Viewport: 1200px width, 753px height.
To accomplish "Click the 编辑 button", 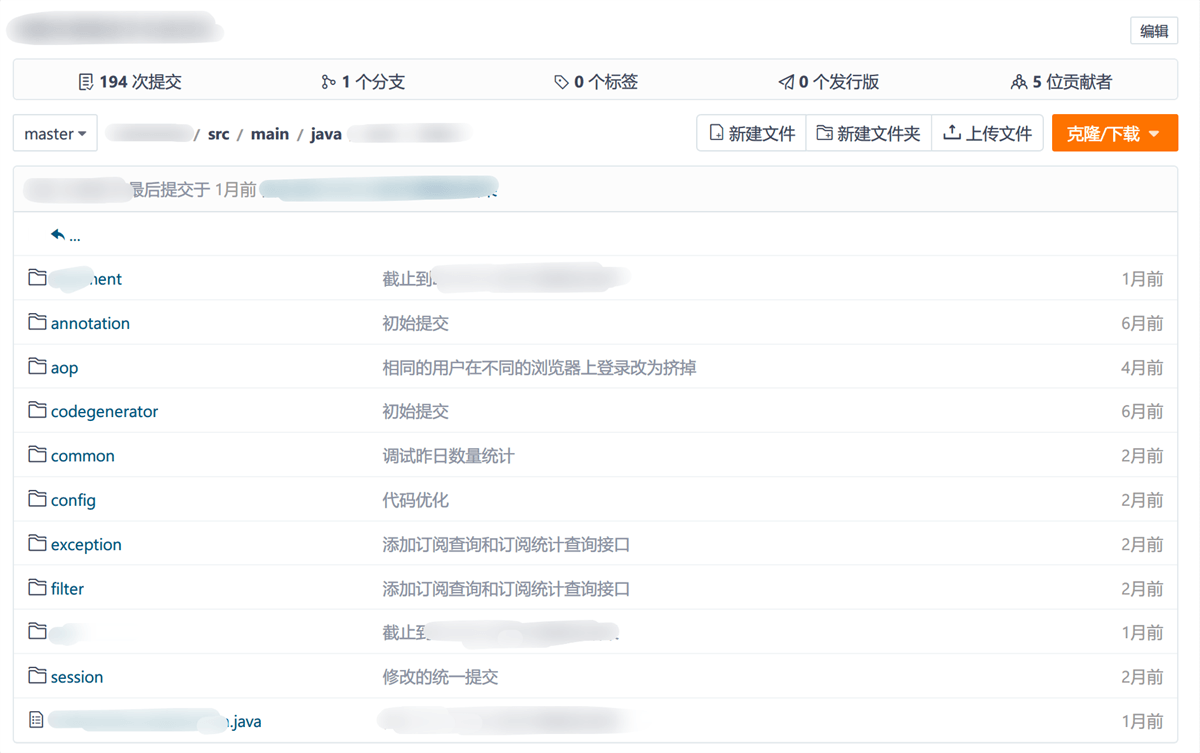I will [x=1154, y=31].
